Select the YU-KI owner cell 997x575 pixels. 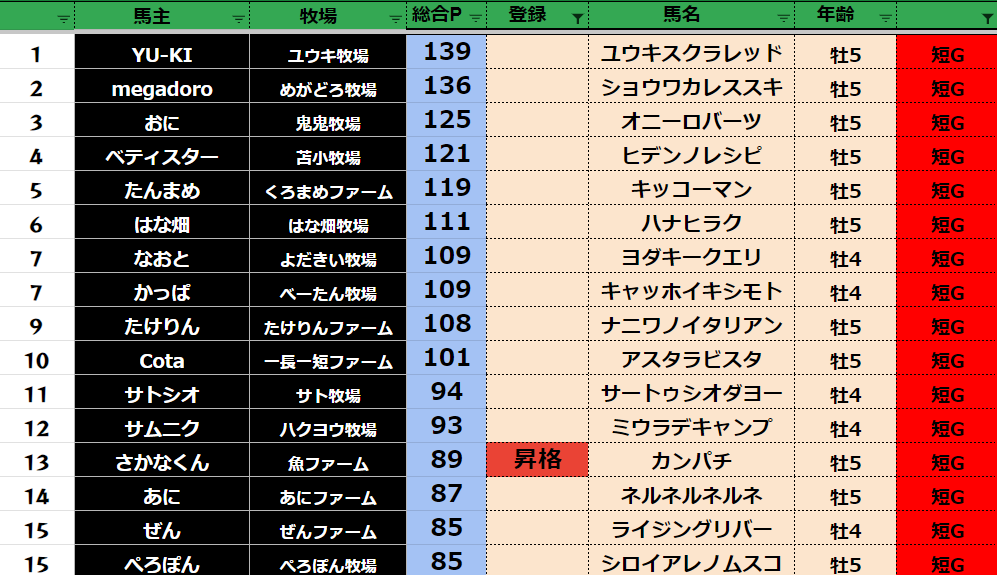[x=162, y=54]
